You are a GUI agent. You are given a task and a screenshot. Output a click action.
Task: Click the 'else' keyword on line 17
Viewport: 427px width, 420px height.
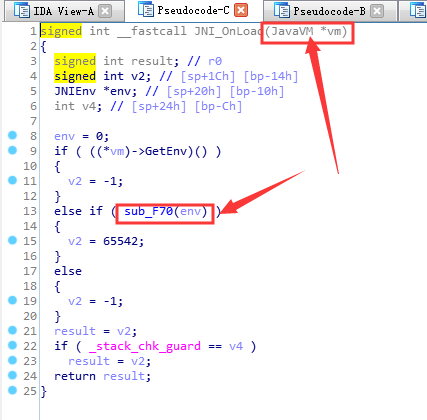[x=68, y=271]
